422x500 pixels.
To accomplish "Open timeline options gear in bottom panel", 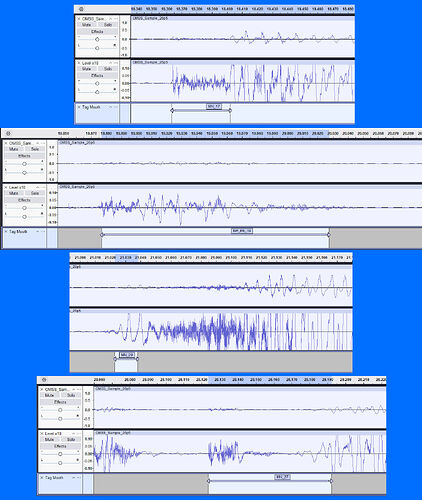I will coord(44,380).
